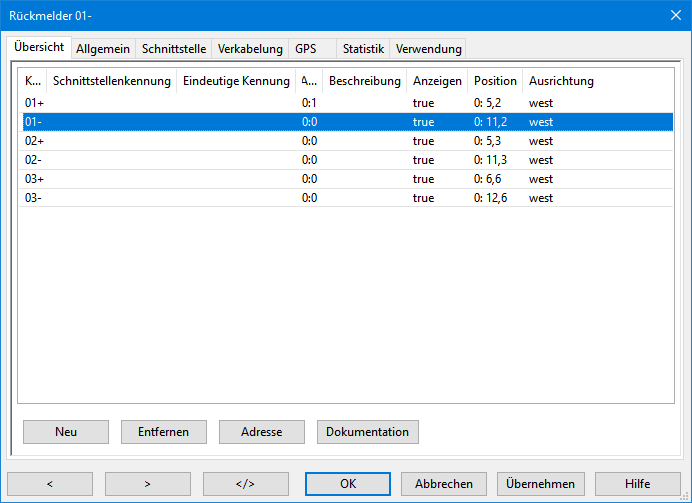This screenshot has height=503, width=692.
Task: Open the Verwendung tab
Action: 428,48
